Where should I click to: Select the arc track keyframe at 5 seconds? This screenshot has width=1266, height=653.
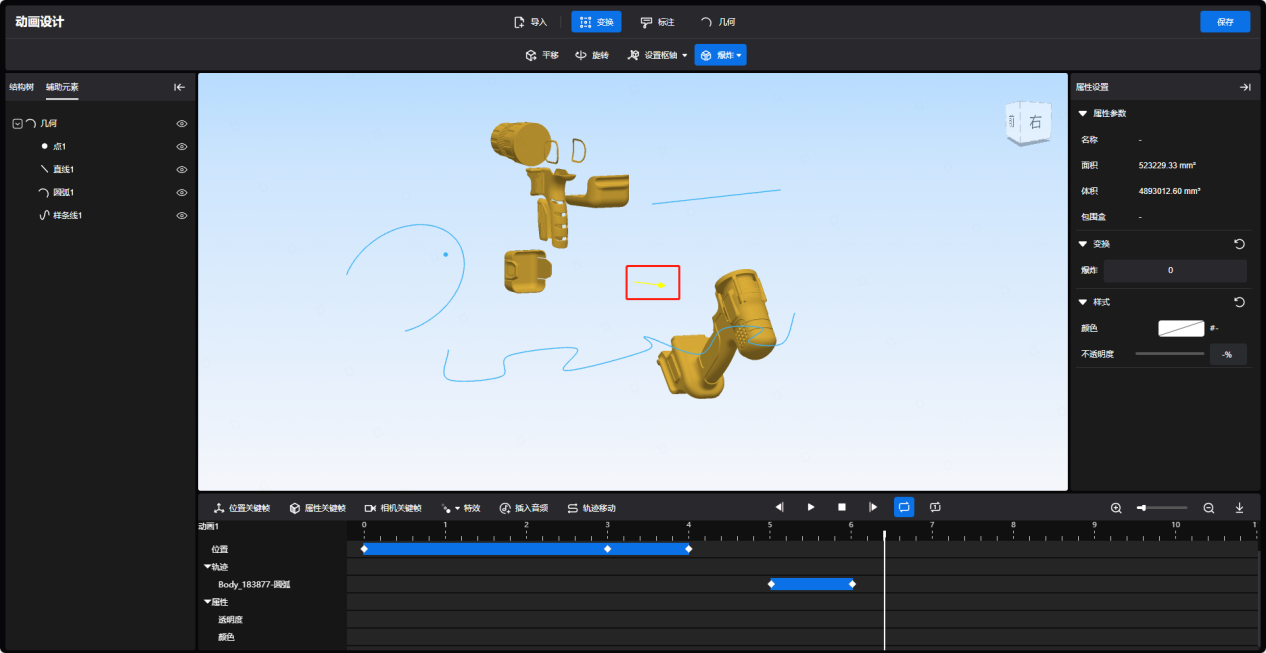coord(771,584)
